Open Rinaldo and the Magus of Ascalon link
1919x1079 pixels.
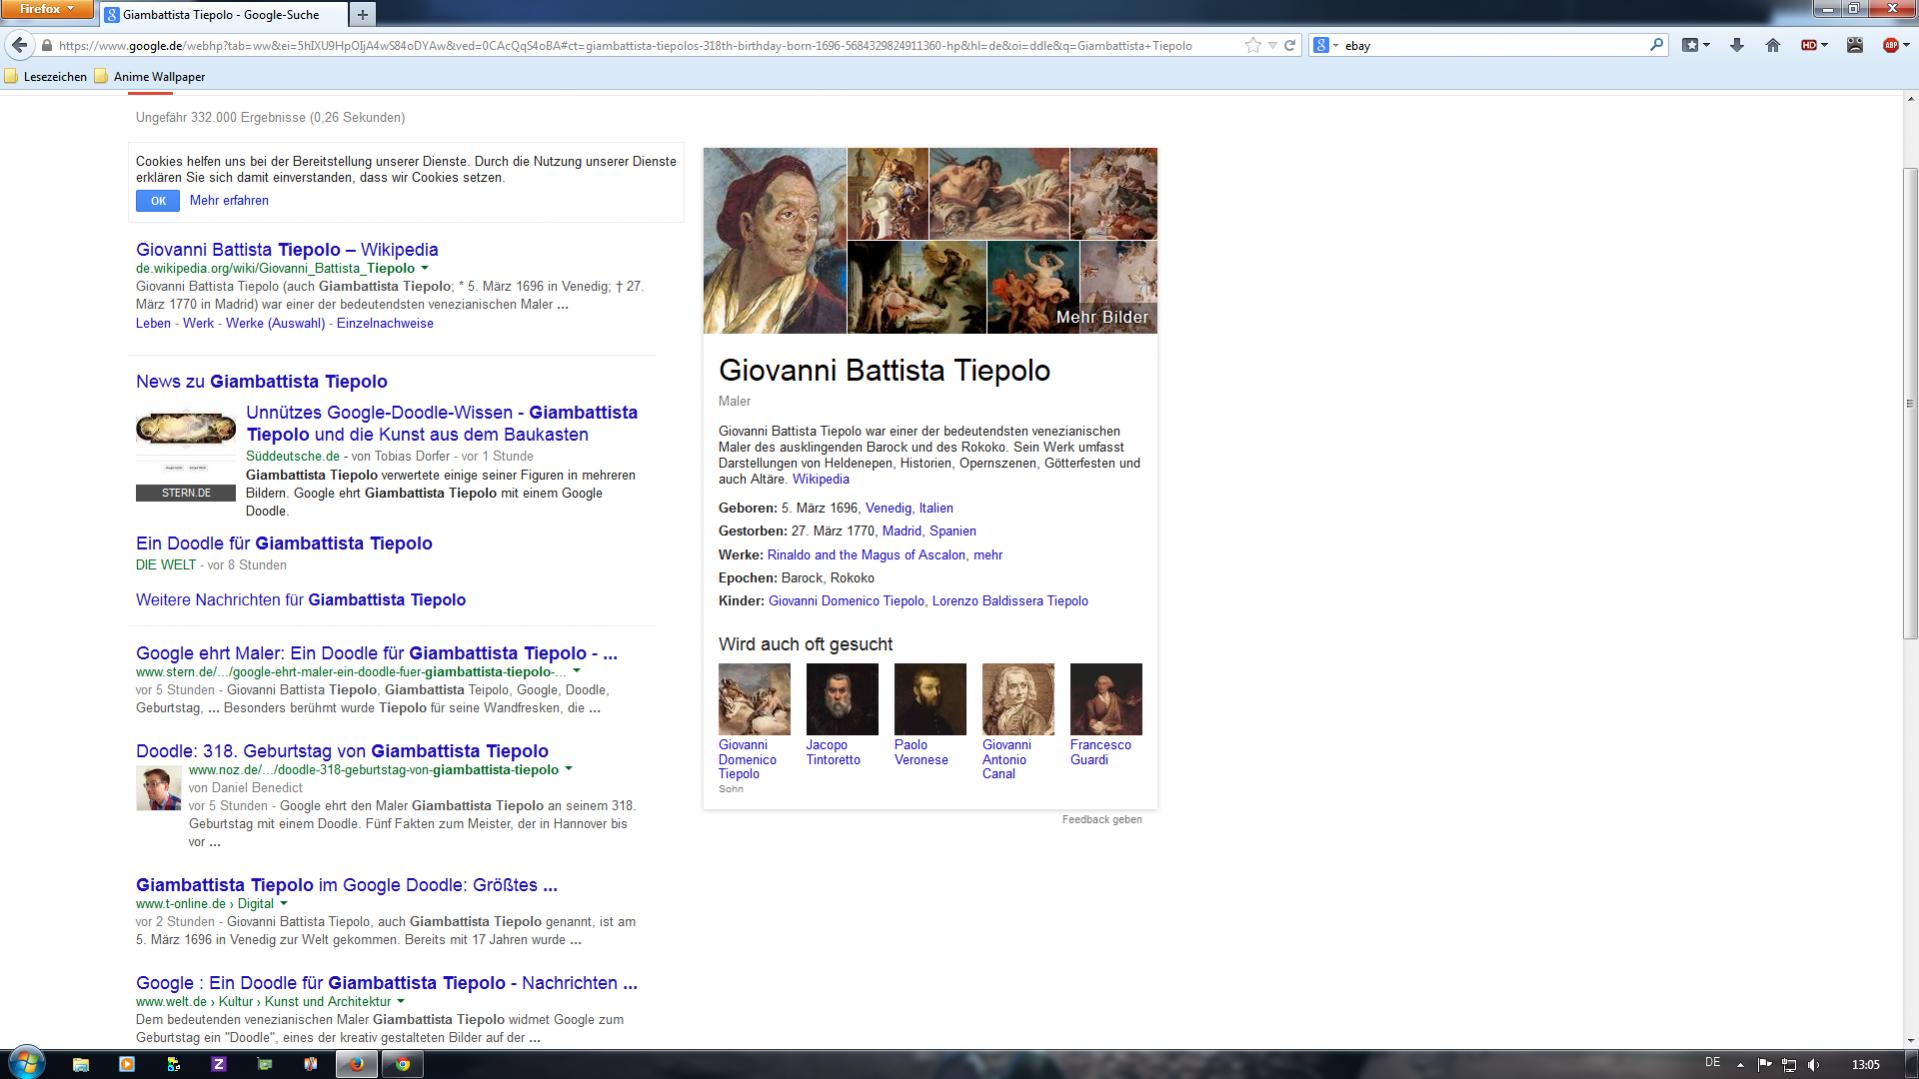point(866,555)
